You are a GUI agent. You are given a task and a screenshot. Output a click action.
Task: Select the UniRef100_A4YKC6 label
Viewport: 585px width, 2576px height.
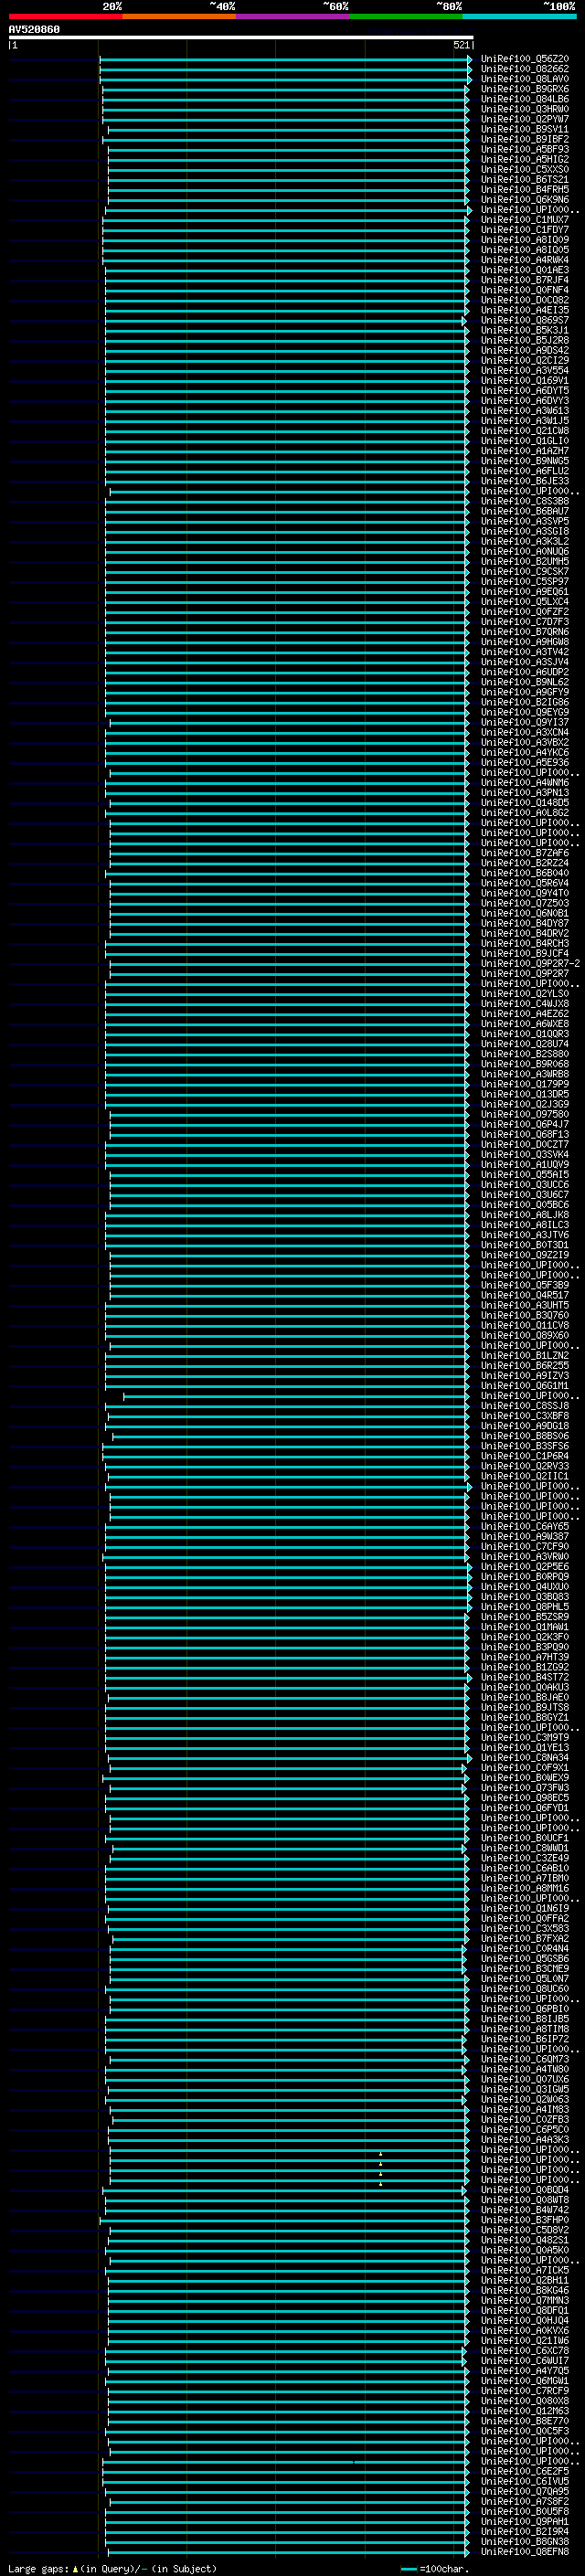[x=525, y=752]
